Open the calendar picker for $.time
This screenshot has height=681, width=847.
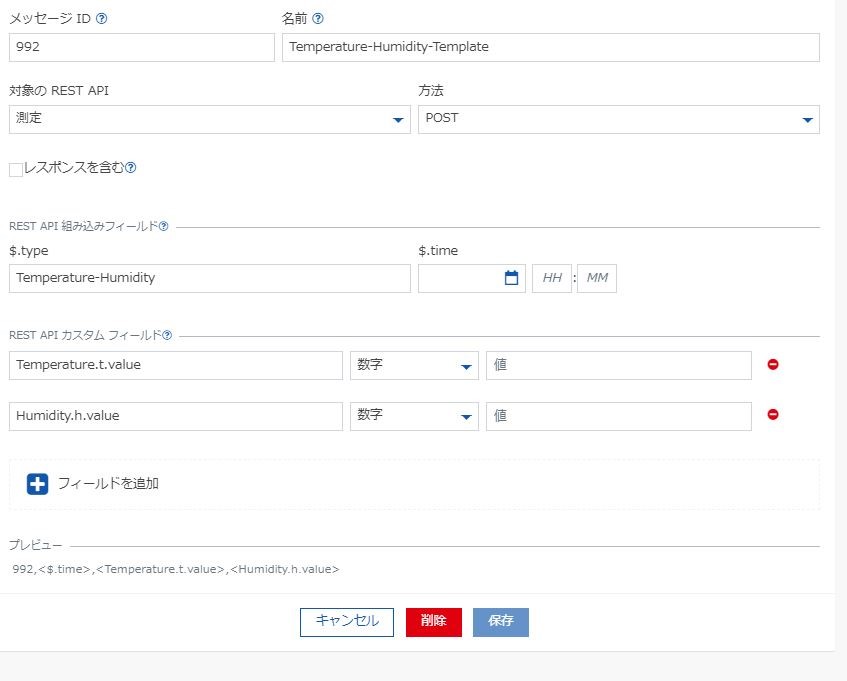(511, 278)
